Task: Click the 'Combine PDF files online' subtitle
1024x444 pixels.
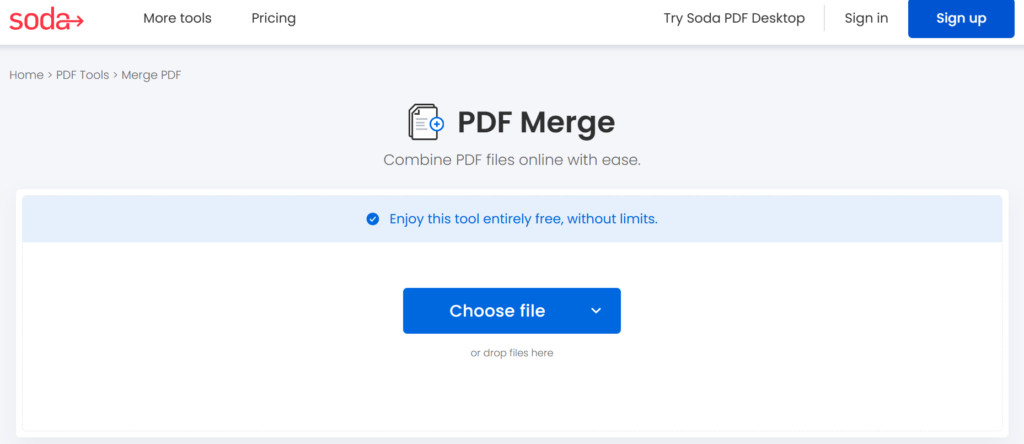Action: point(512,160)
